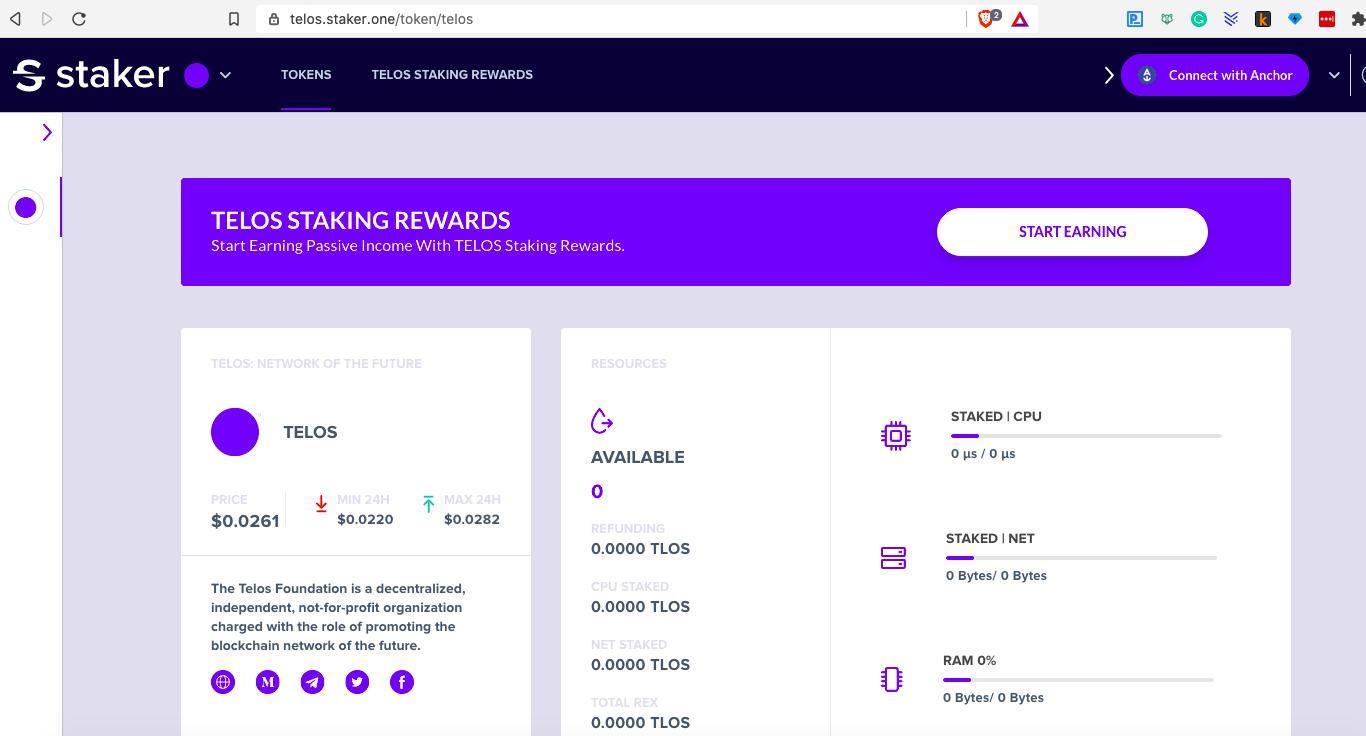Click the START EARNING button
This screenshot has width=1366, height=736.
click(x=1072, y=232)
